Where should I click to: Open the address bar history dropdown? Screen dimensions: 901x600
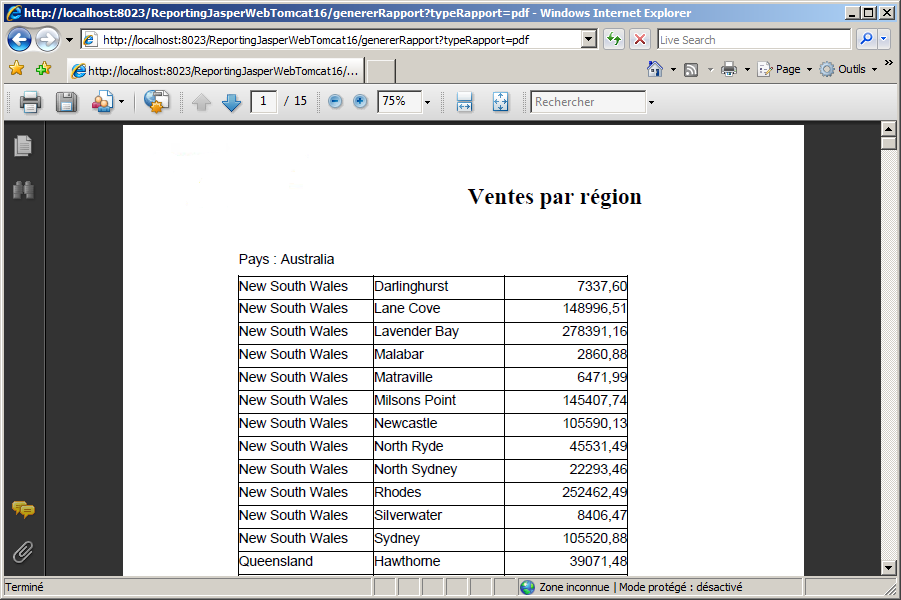click(x=588, y=40)
